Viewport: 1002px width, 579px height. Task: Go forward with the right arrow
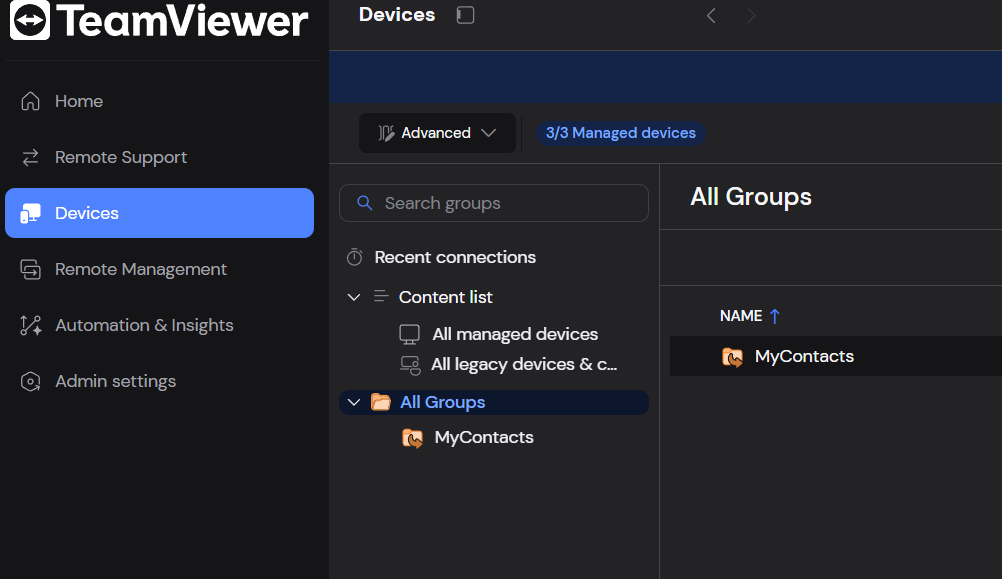[x=751, y=15]
